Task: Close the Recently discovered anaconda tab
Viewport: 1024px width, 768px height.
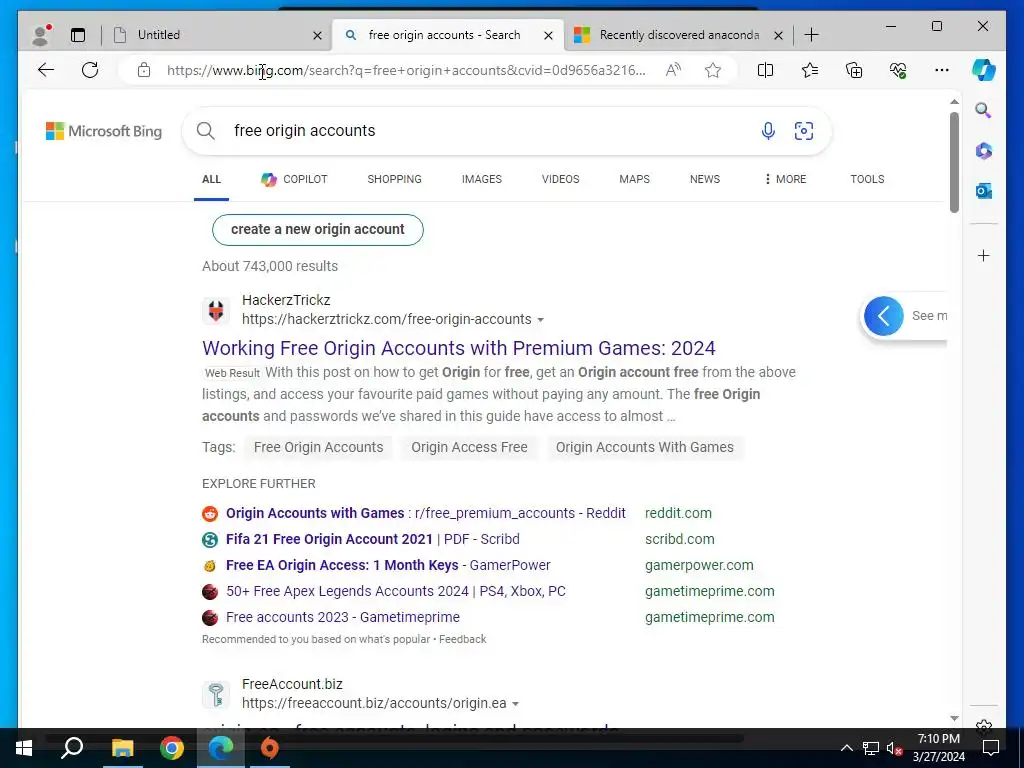Action: click(x=778, y=35)
